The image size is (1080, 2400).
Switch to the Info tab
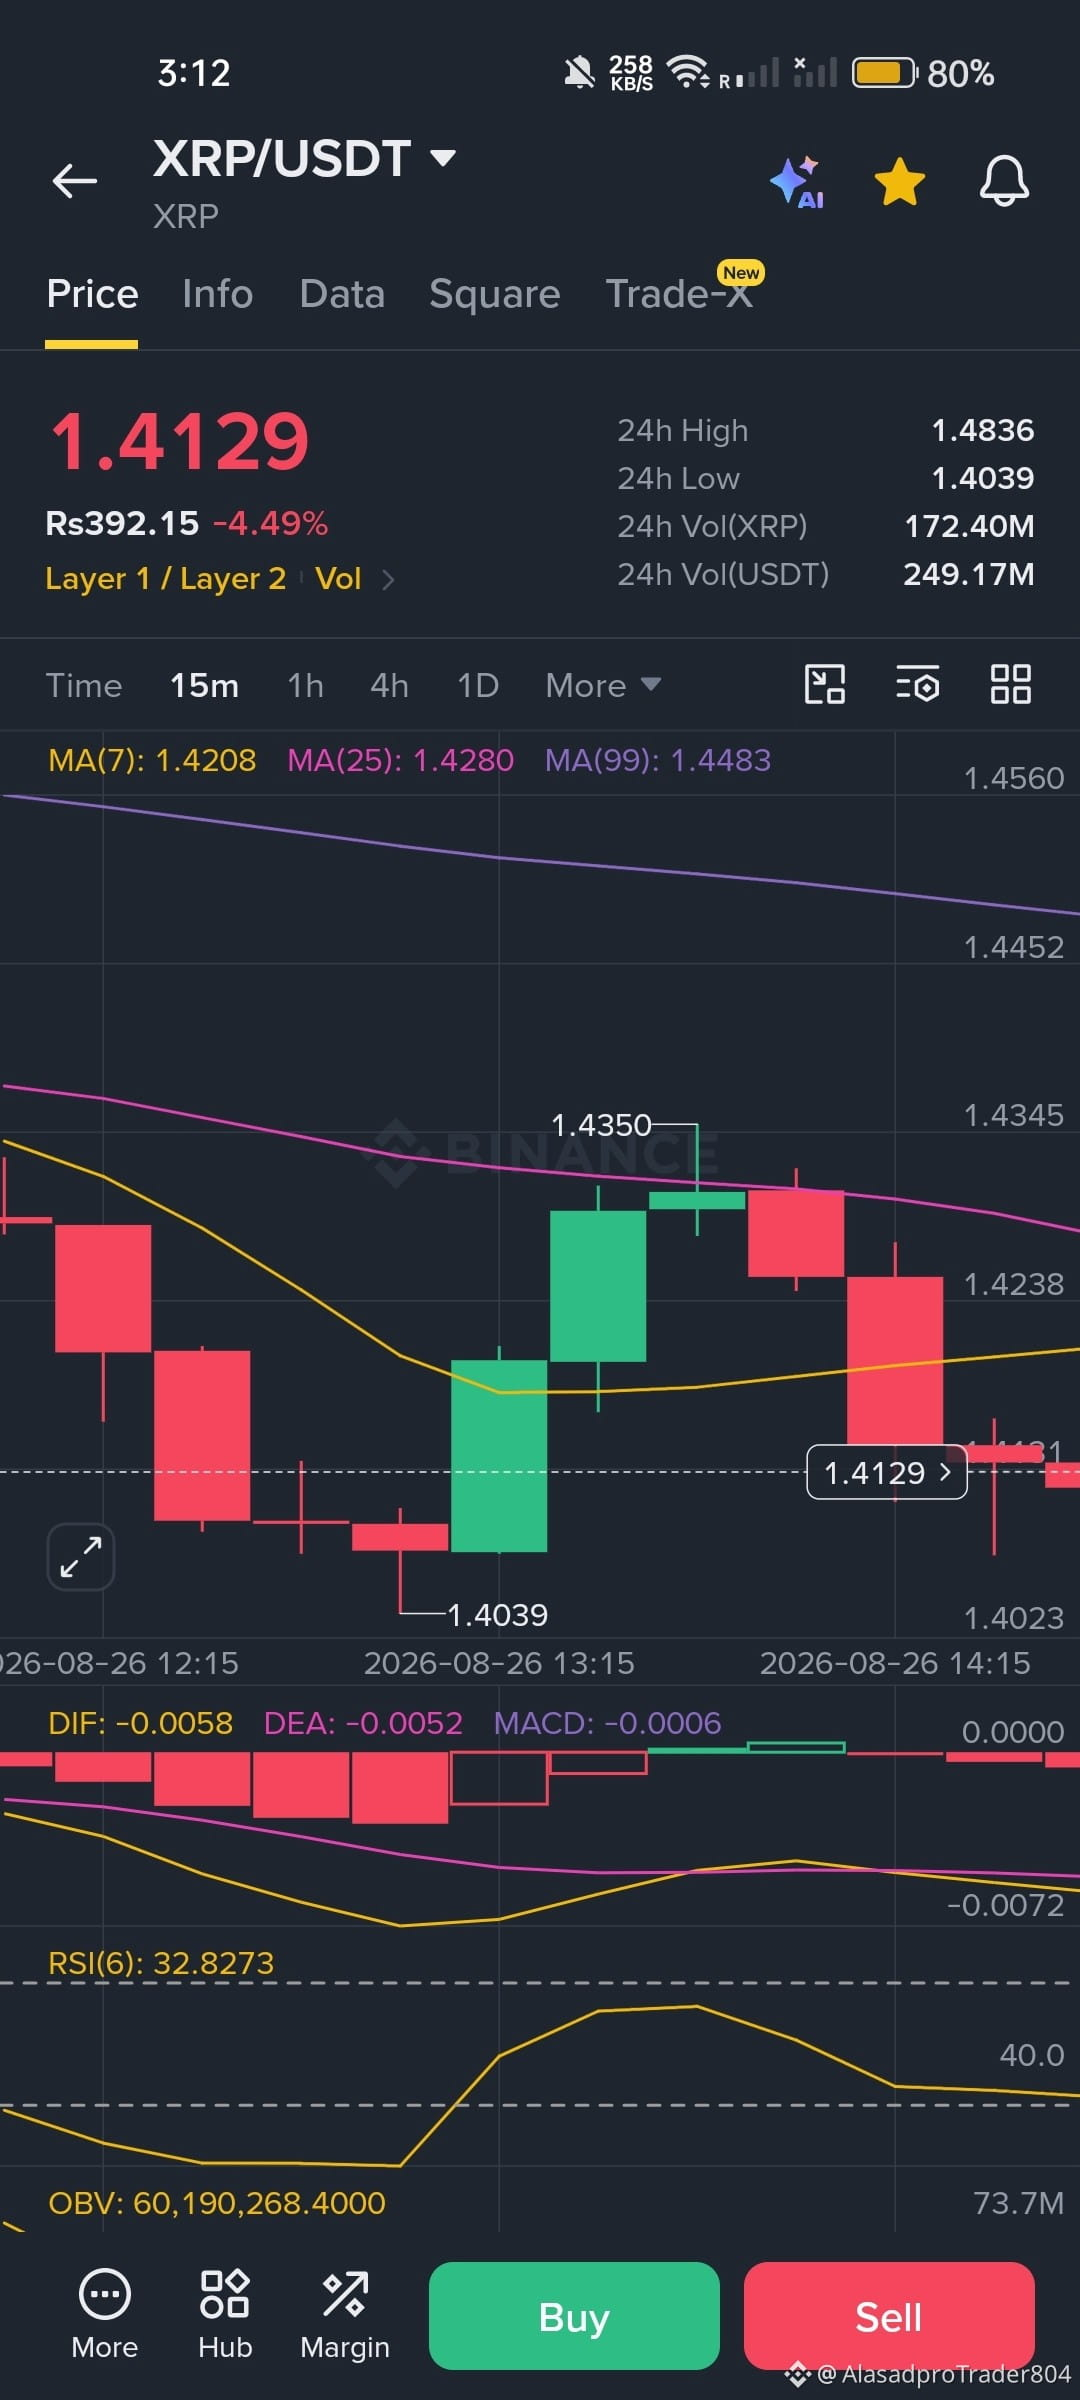(217, 294)
